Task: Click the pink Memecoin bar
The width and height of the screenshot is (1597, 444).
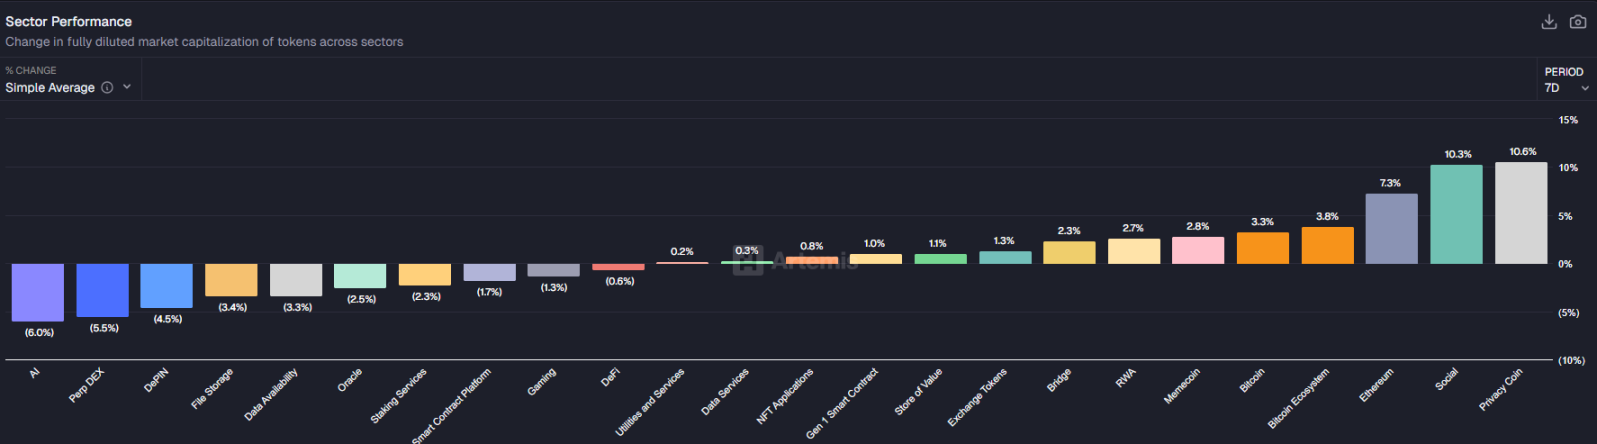Action: click(1198, 250)
